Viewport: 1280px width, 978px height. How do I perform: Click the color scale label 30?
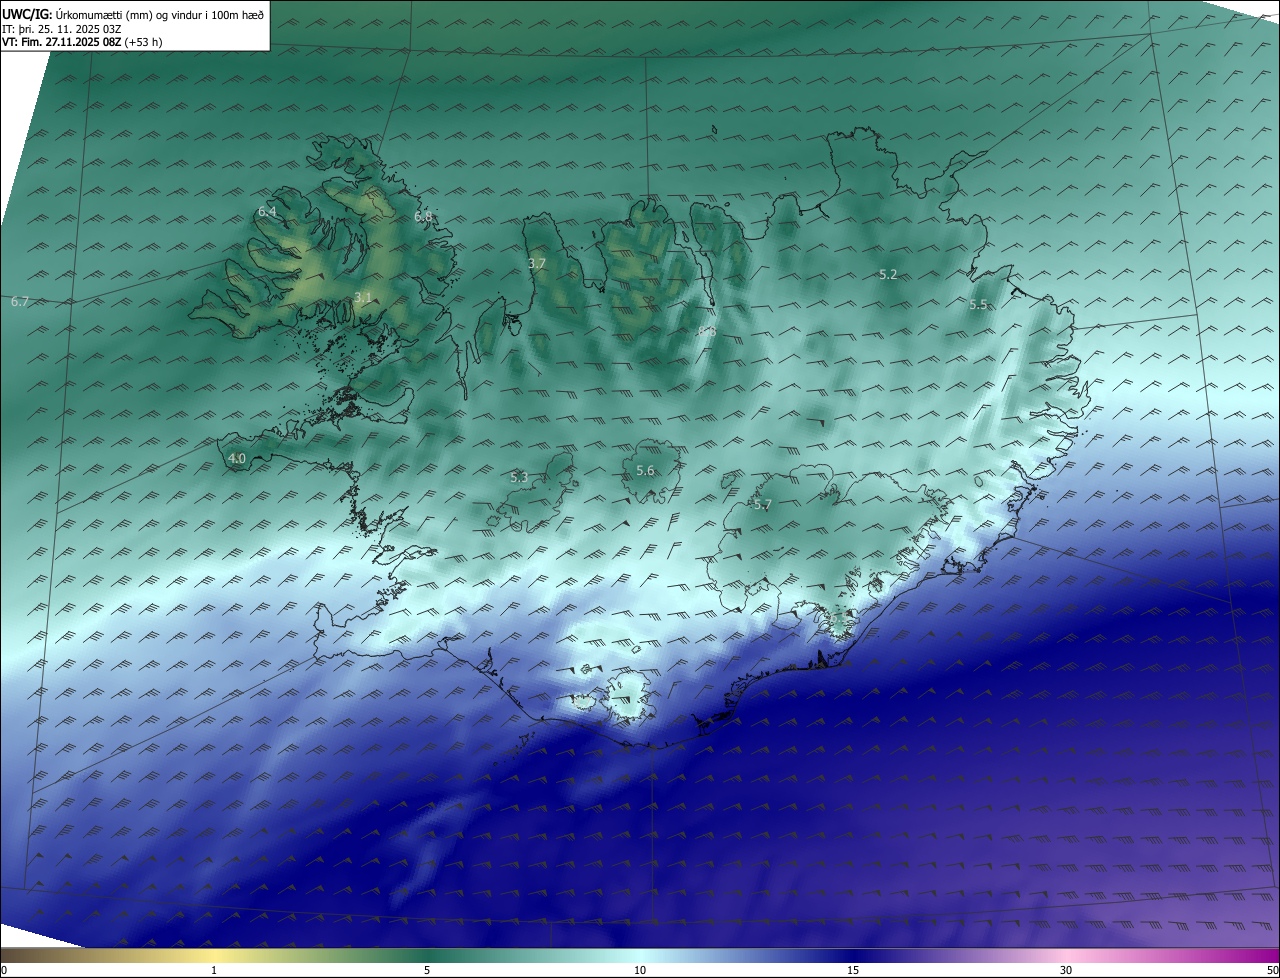coord(1066,970)
